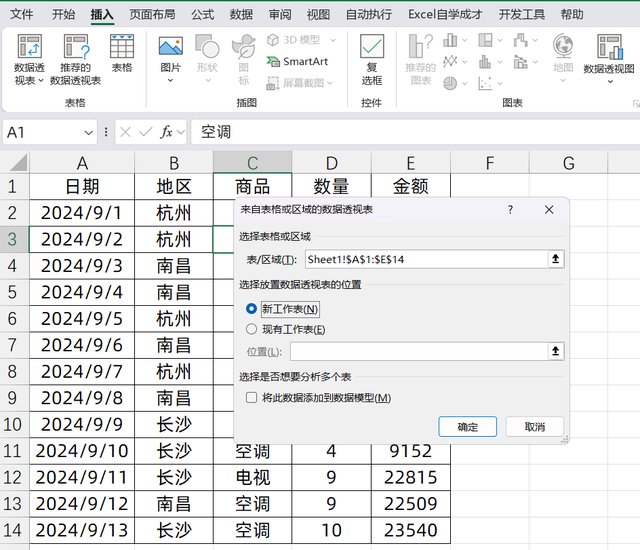Viewport: 640px width, 550px height.
Task: Click the Select All corner triangle
Action: tap(18, 162)
